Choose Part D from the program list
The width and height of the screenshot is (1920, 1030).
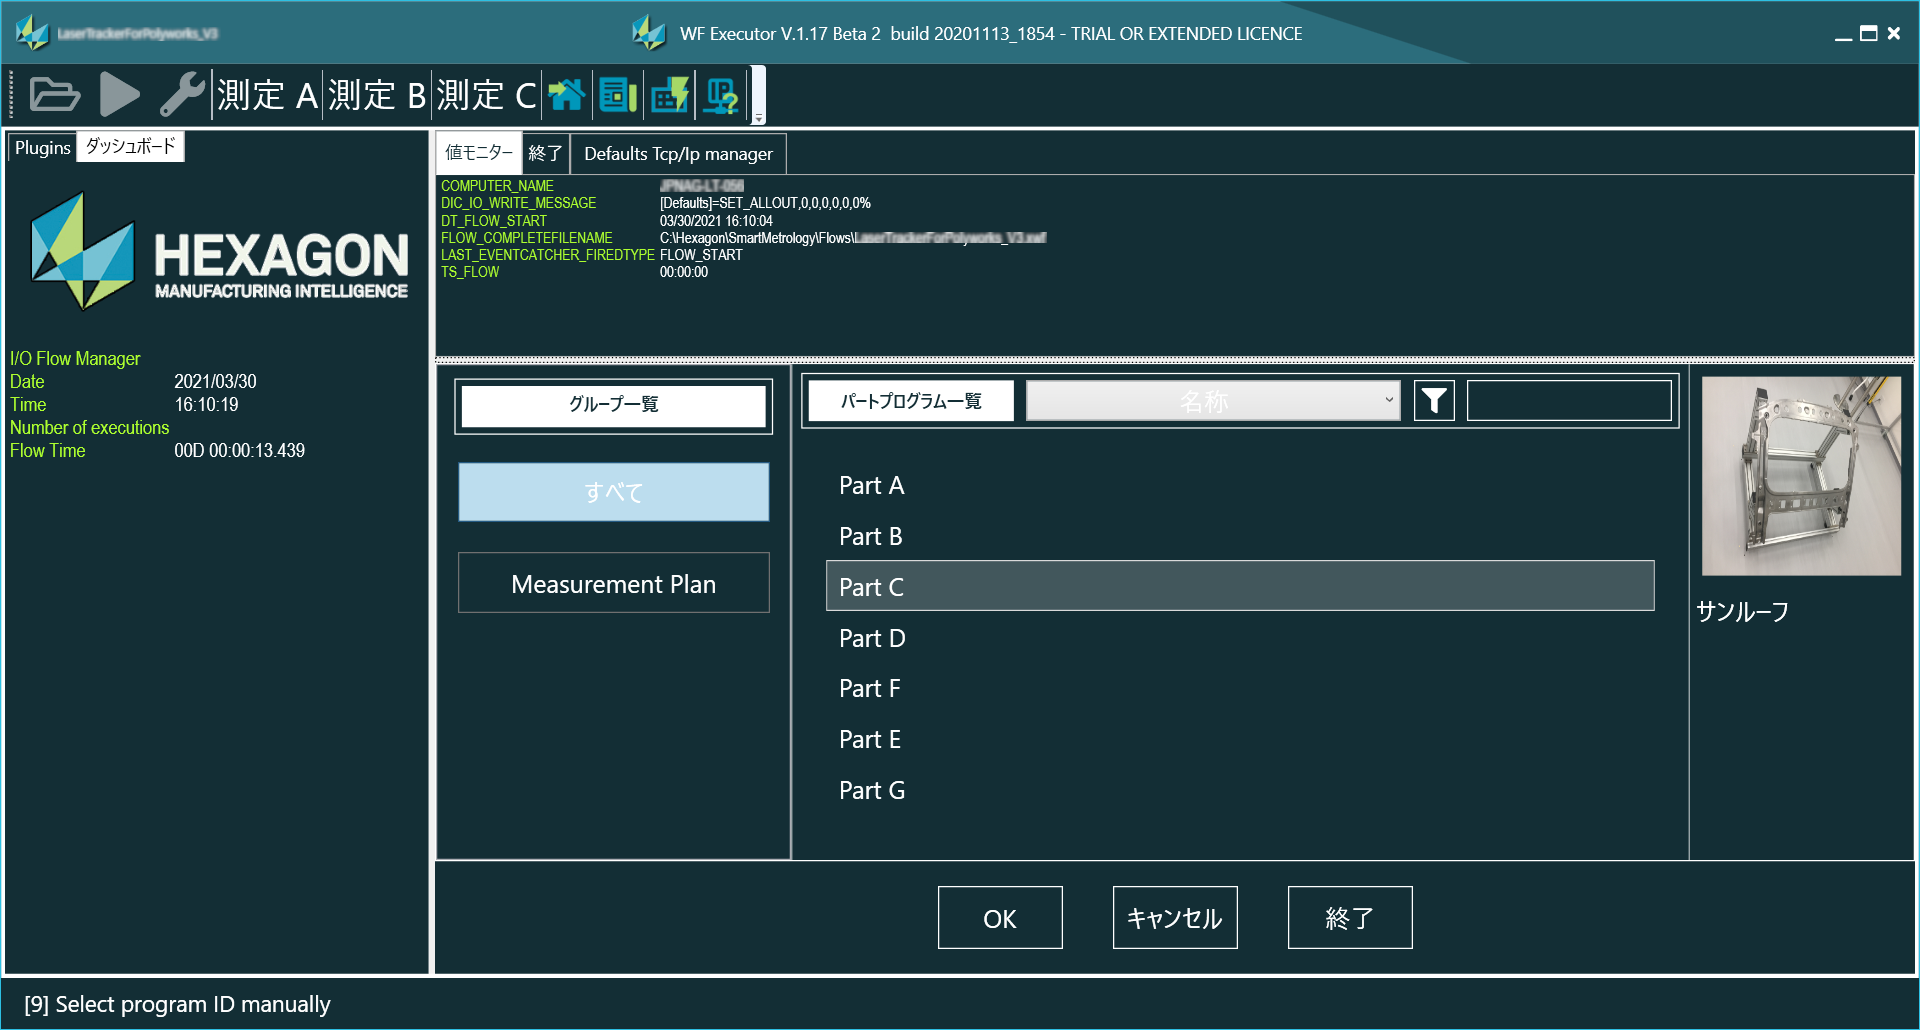872,638
